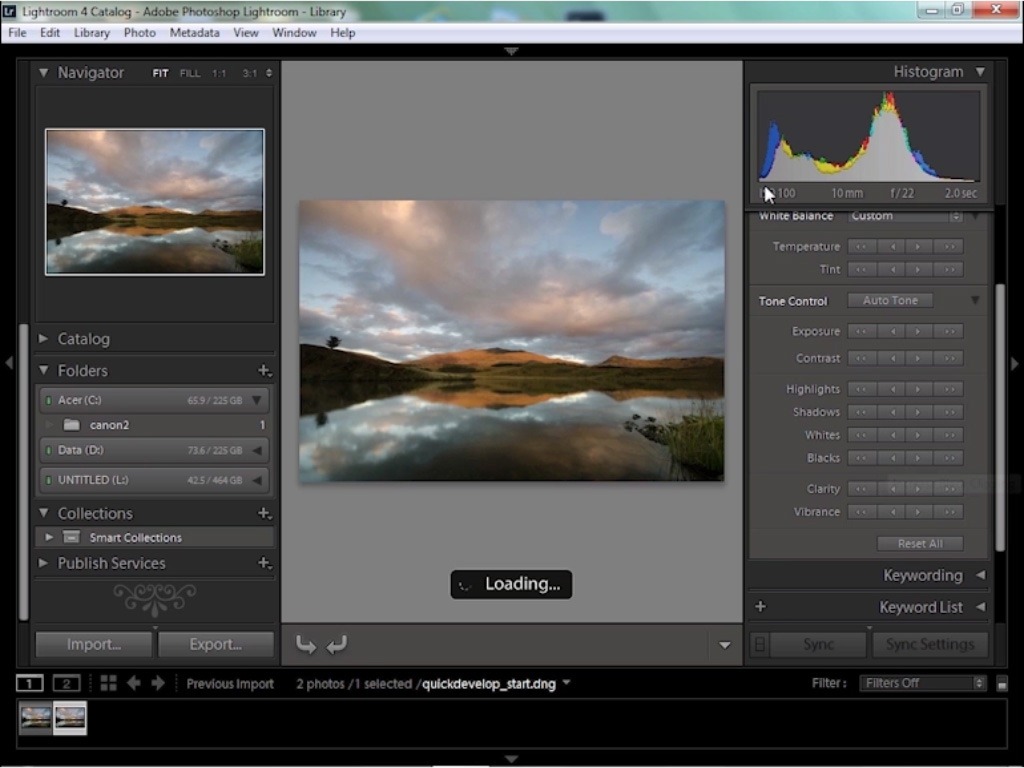Click the Navigator preview image
1024x768 pixels.
click(155, 202)
